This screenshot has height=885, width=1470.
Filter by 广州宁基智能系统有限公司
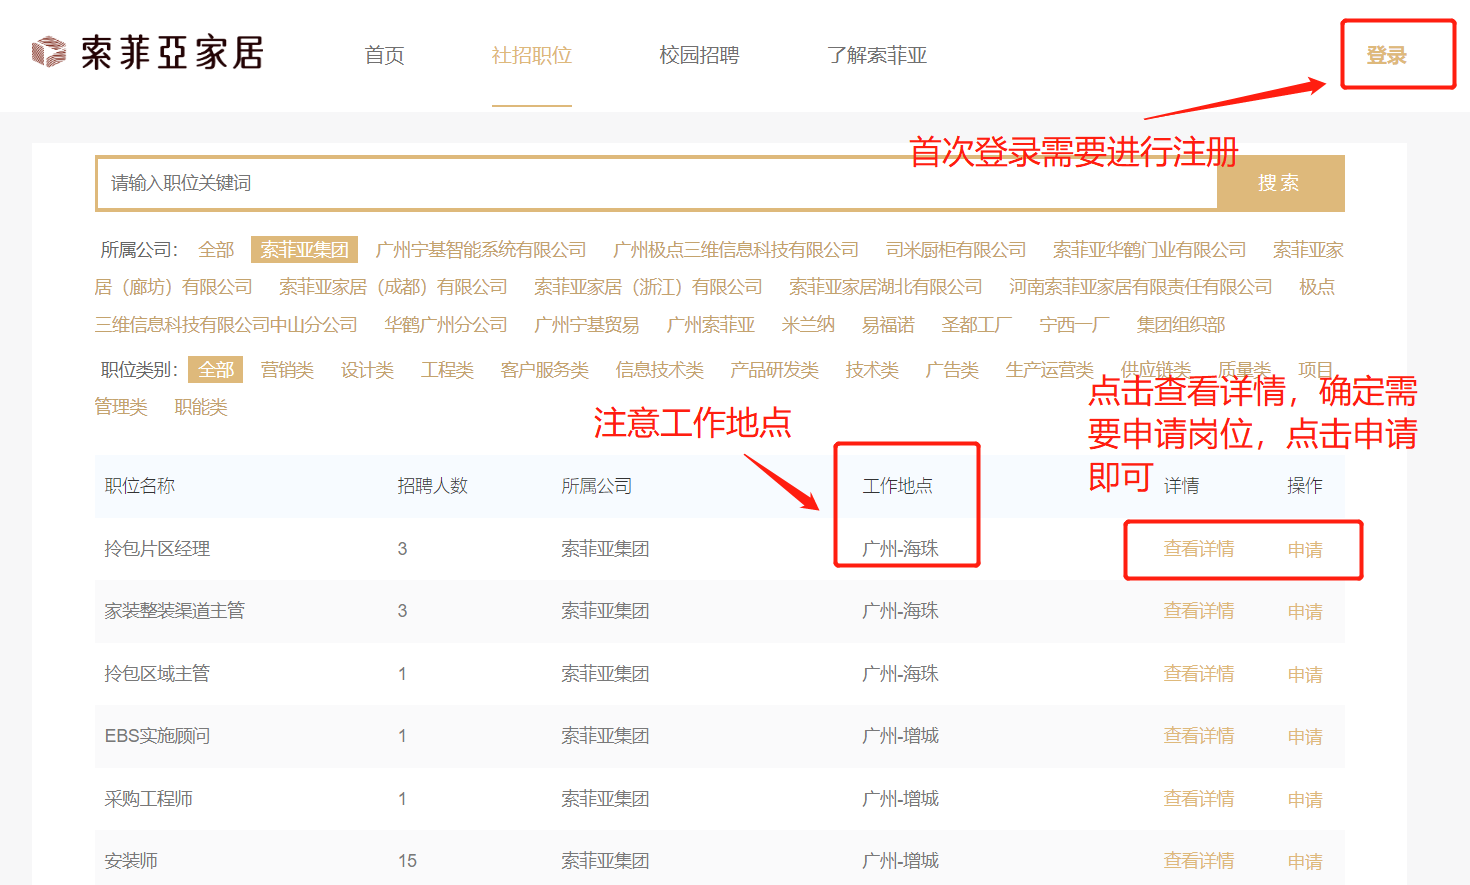tap(481, 250)
